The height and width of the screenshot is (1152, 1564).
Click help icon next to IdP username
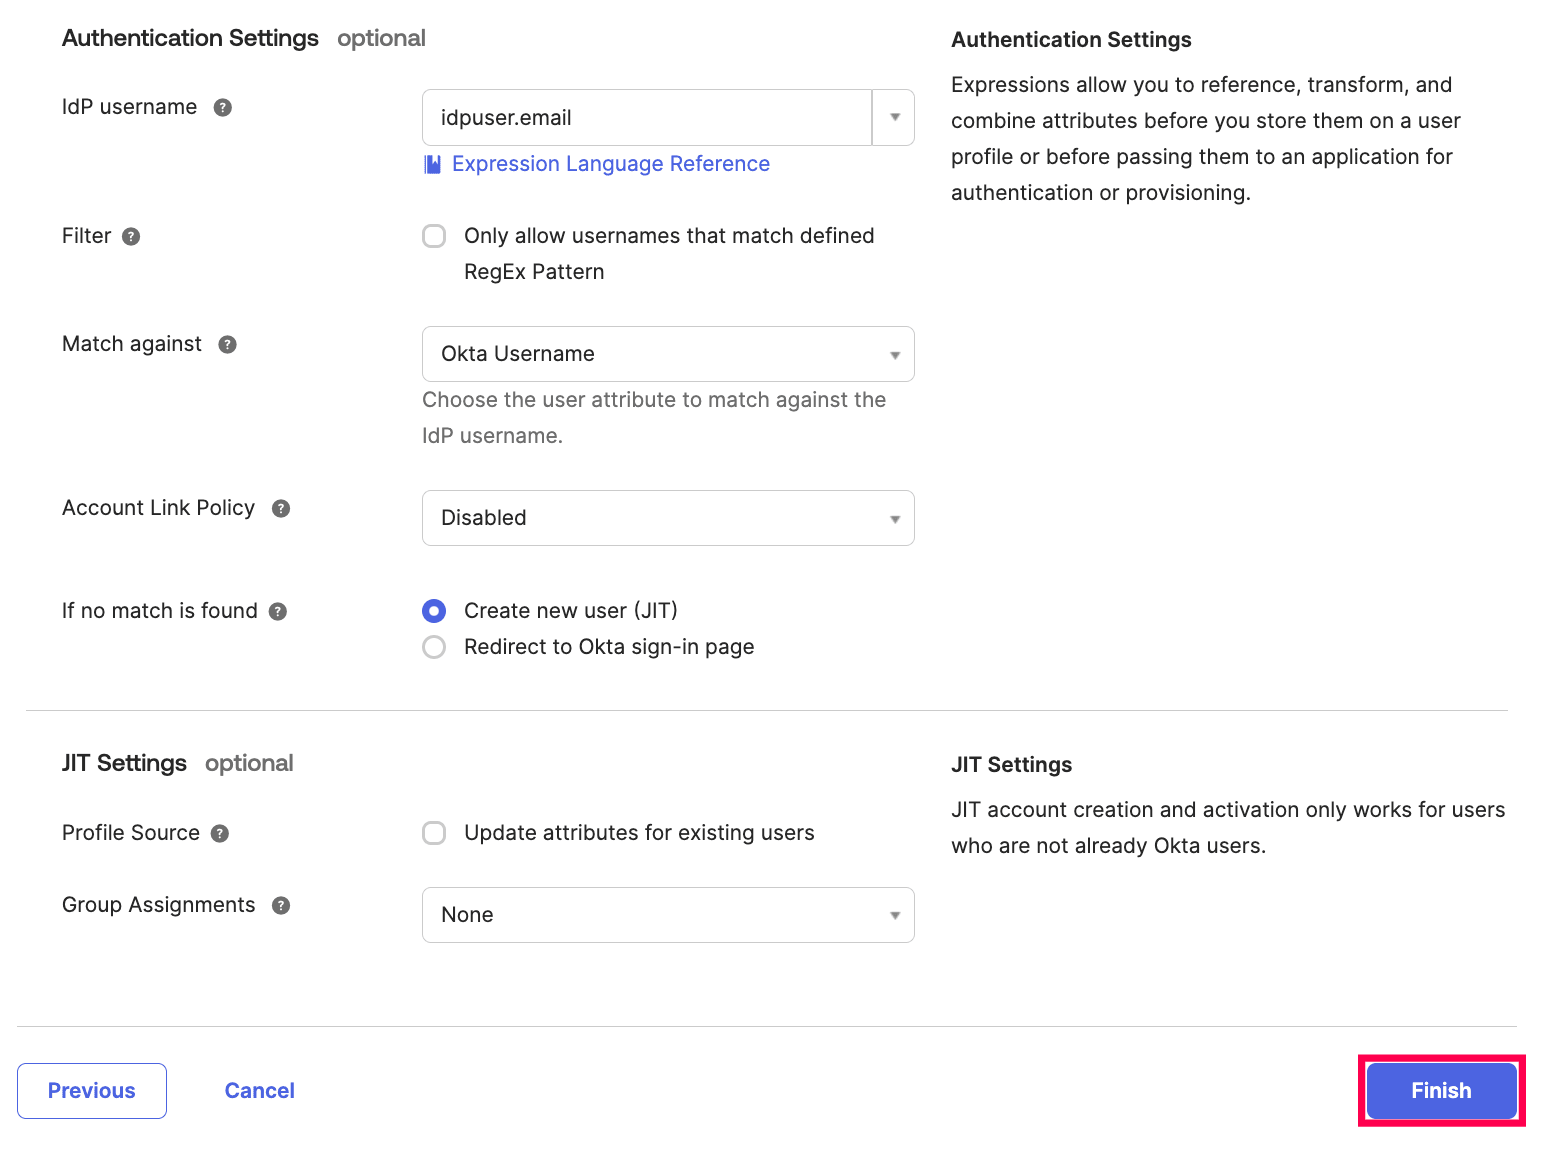click(x=223, y=108)
